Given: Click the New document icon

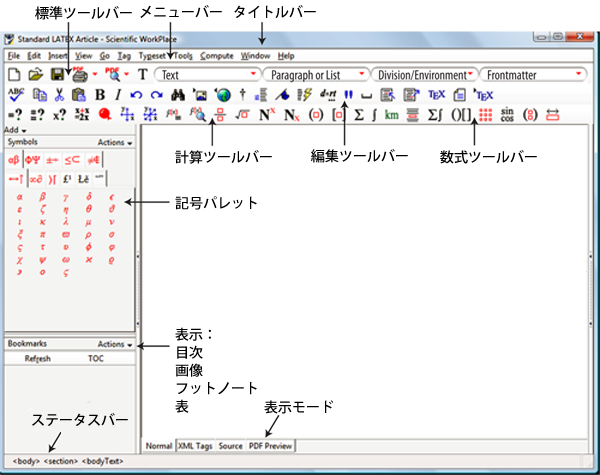Looking at the screenshot, I should point(14,74).
